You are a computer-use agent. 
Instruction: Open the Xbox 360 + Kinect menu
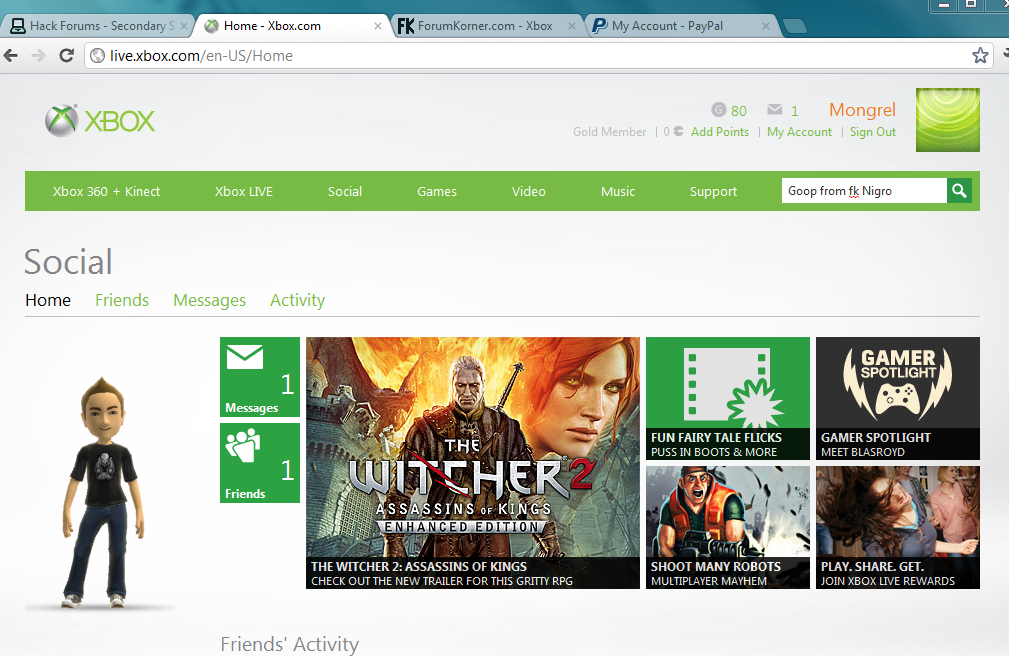click(x=106, y=191)
